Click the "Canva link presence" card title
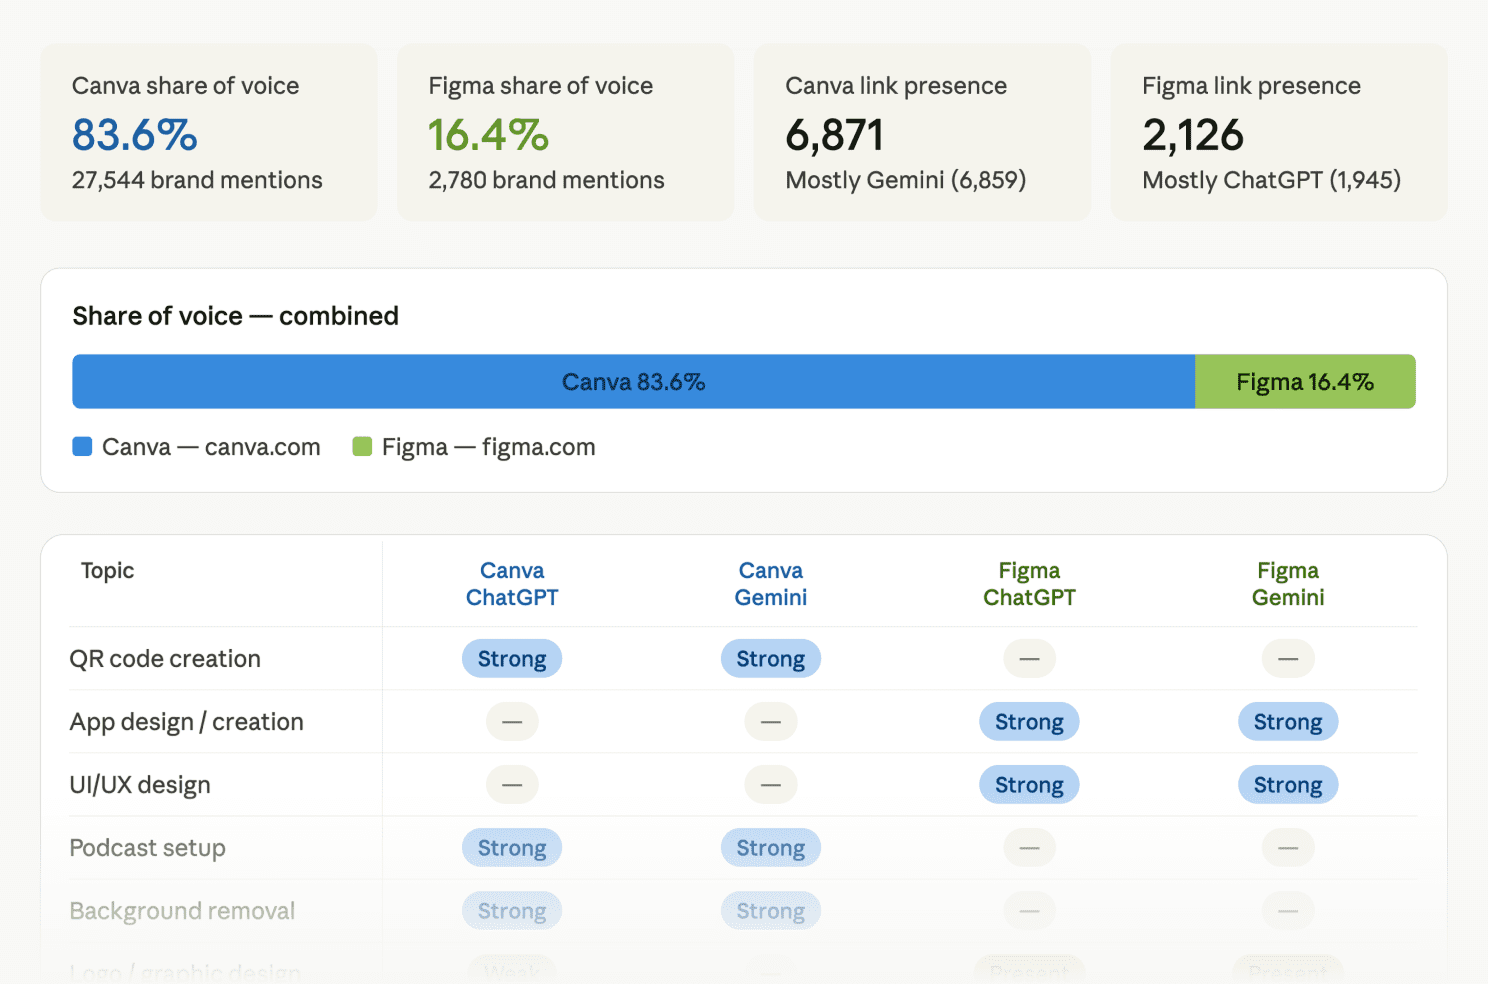 (896, 86)
